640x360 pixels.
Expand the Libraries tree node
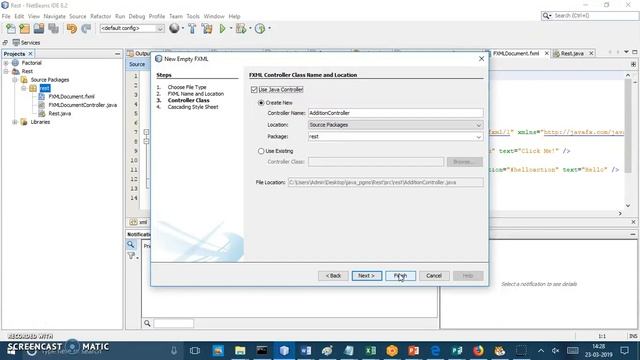point(15,122)
